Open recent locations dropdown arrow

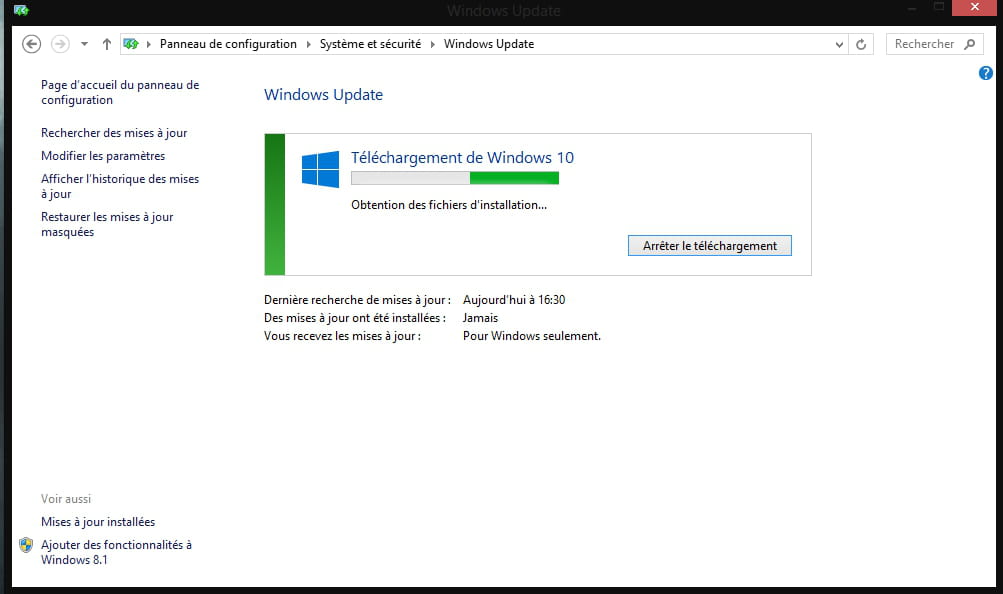tap(84, 44)
